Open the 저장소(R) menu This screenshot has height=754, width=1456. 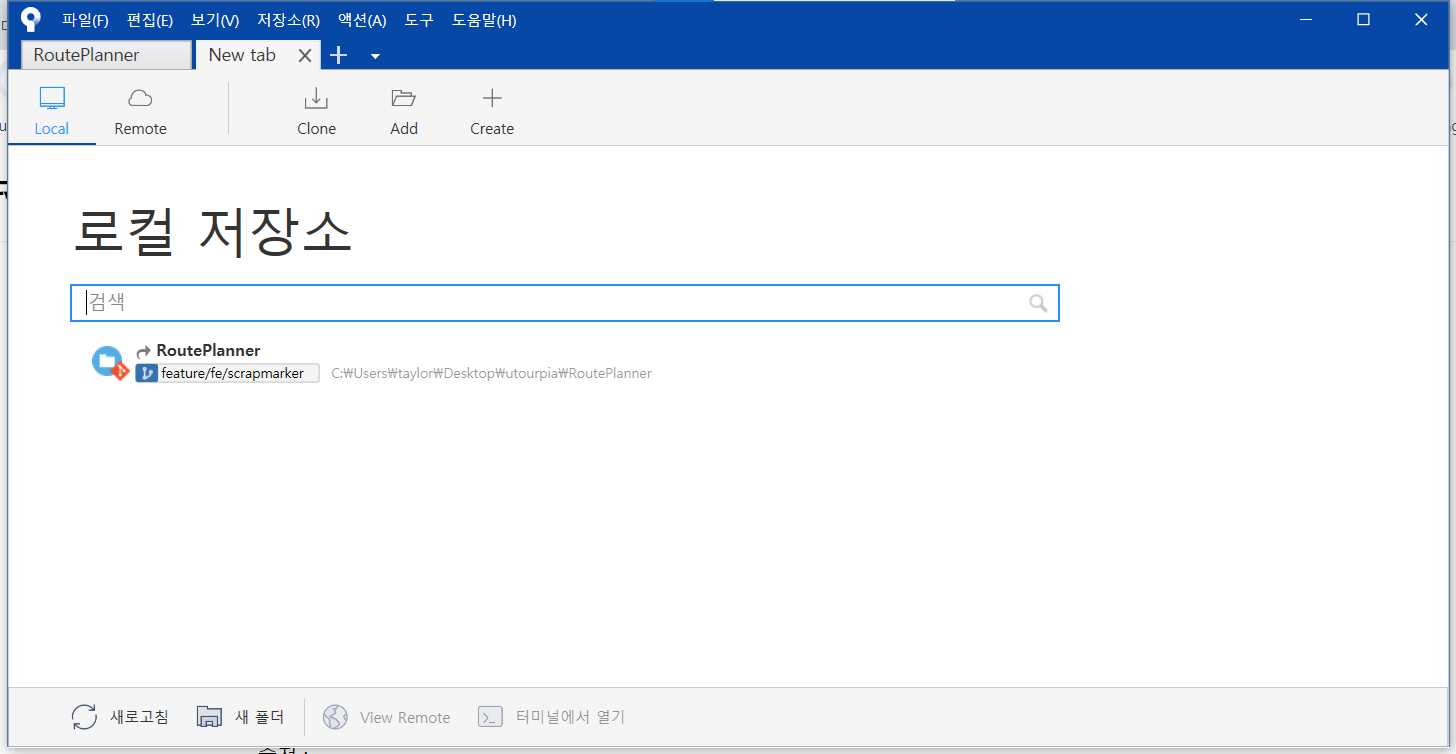288,20
